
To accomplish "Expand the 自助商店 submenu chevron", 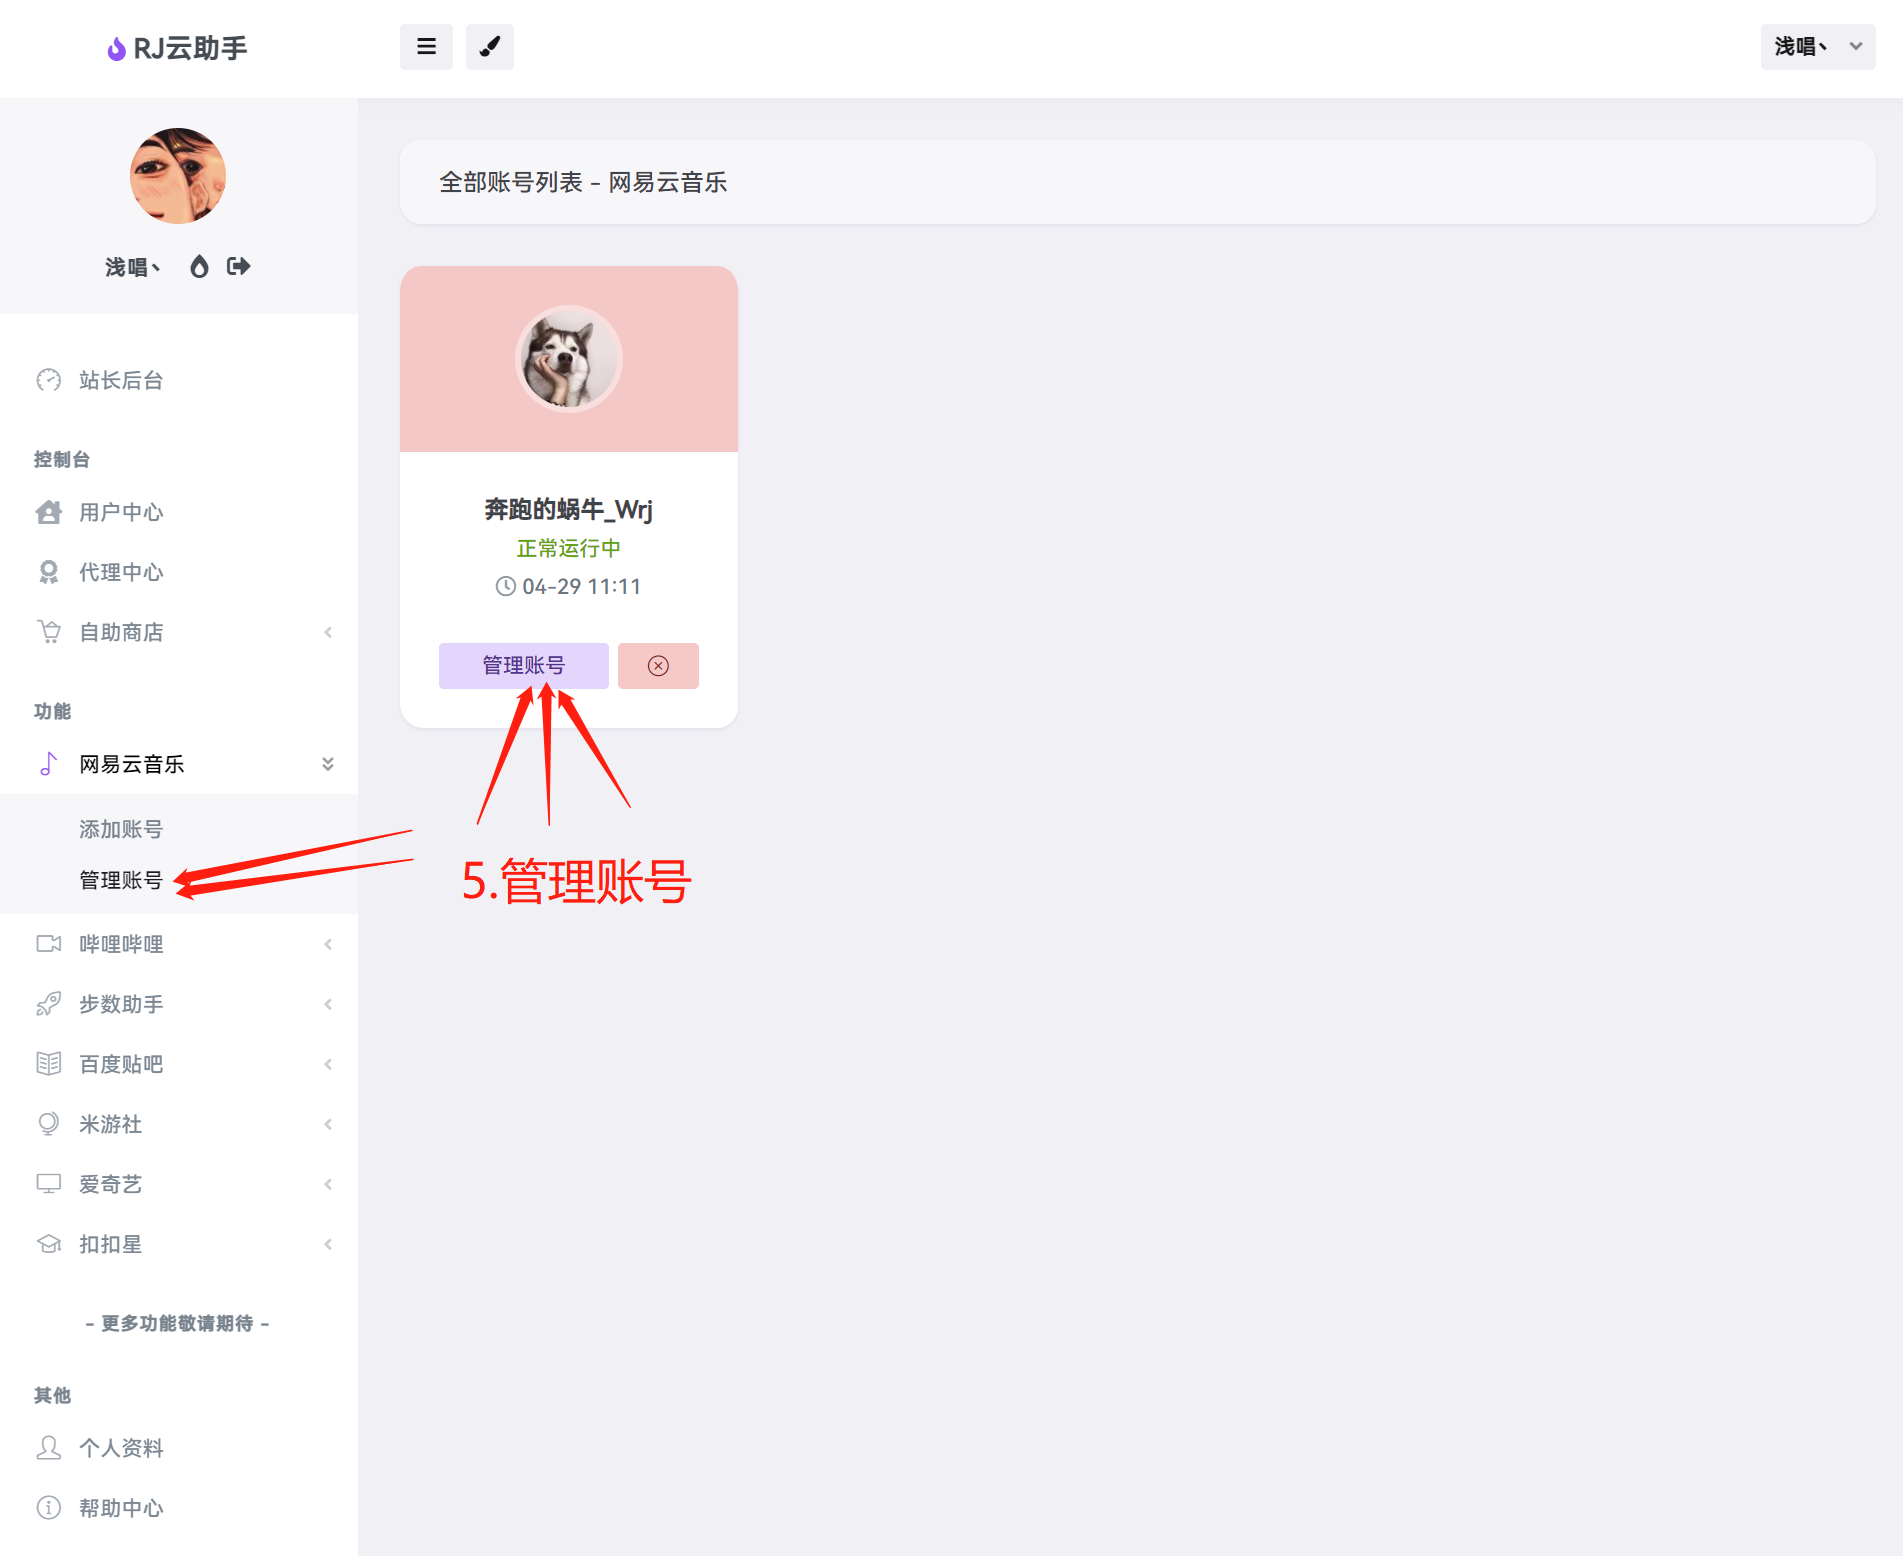I will [328, 632].
